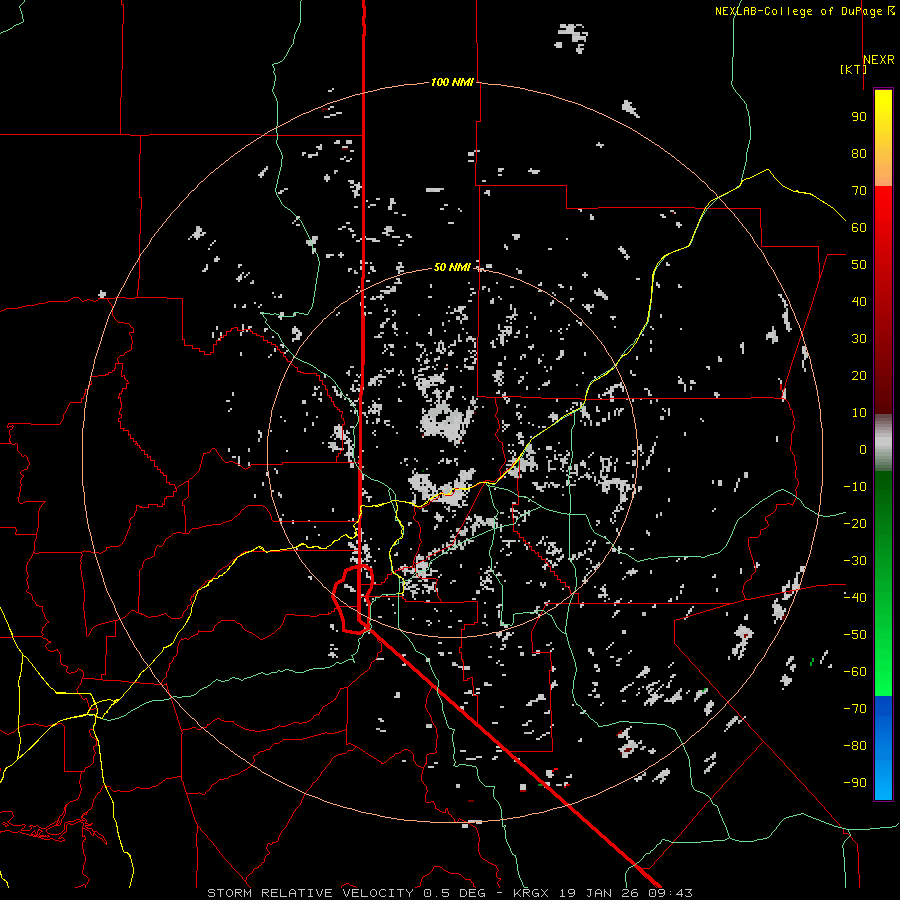Select the 0 value on velocity scale

pyautogui.click(x=863, y=449)
